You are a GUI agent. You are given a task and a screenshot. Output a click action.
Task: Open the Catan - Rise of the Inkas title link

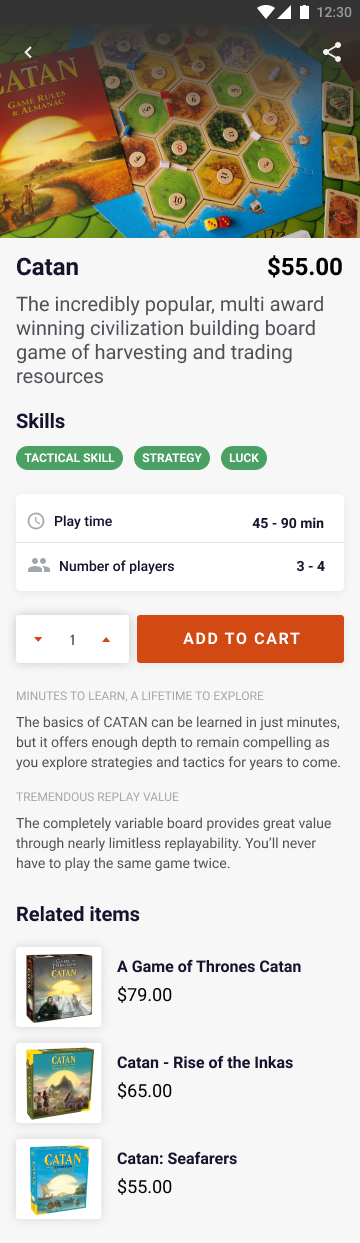pos(205,1063)
